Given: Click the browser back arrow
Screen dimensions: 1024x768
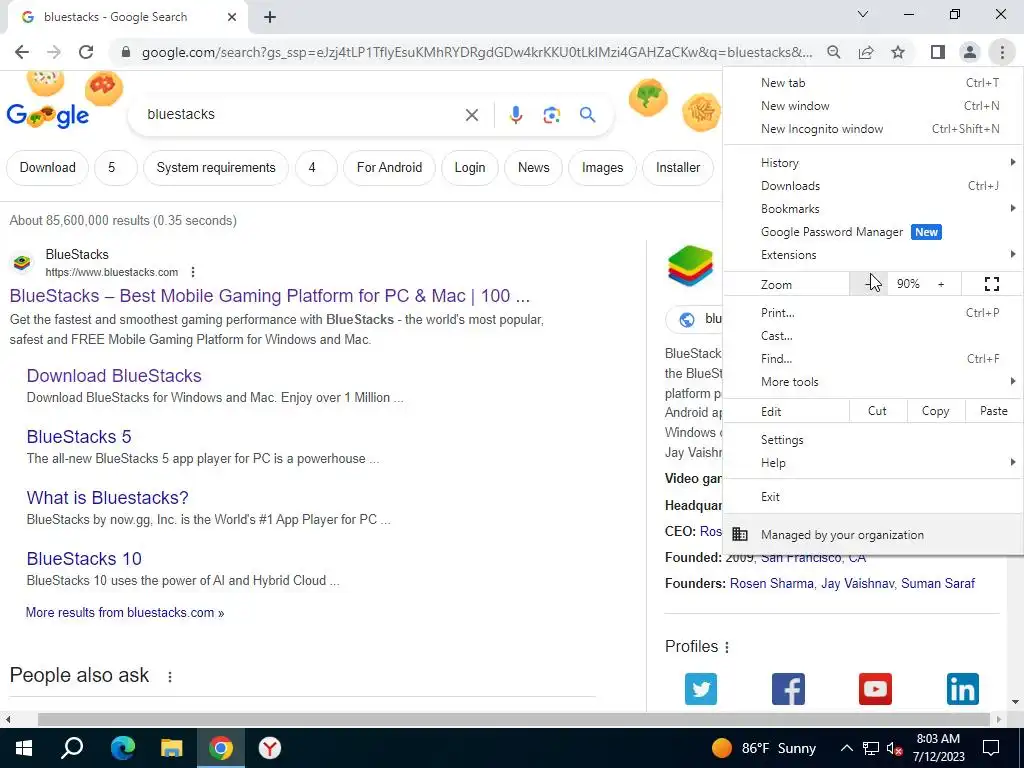Looking at the screenshot, I should (22, 52).
